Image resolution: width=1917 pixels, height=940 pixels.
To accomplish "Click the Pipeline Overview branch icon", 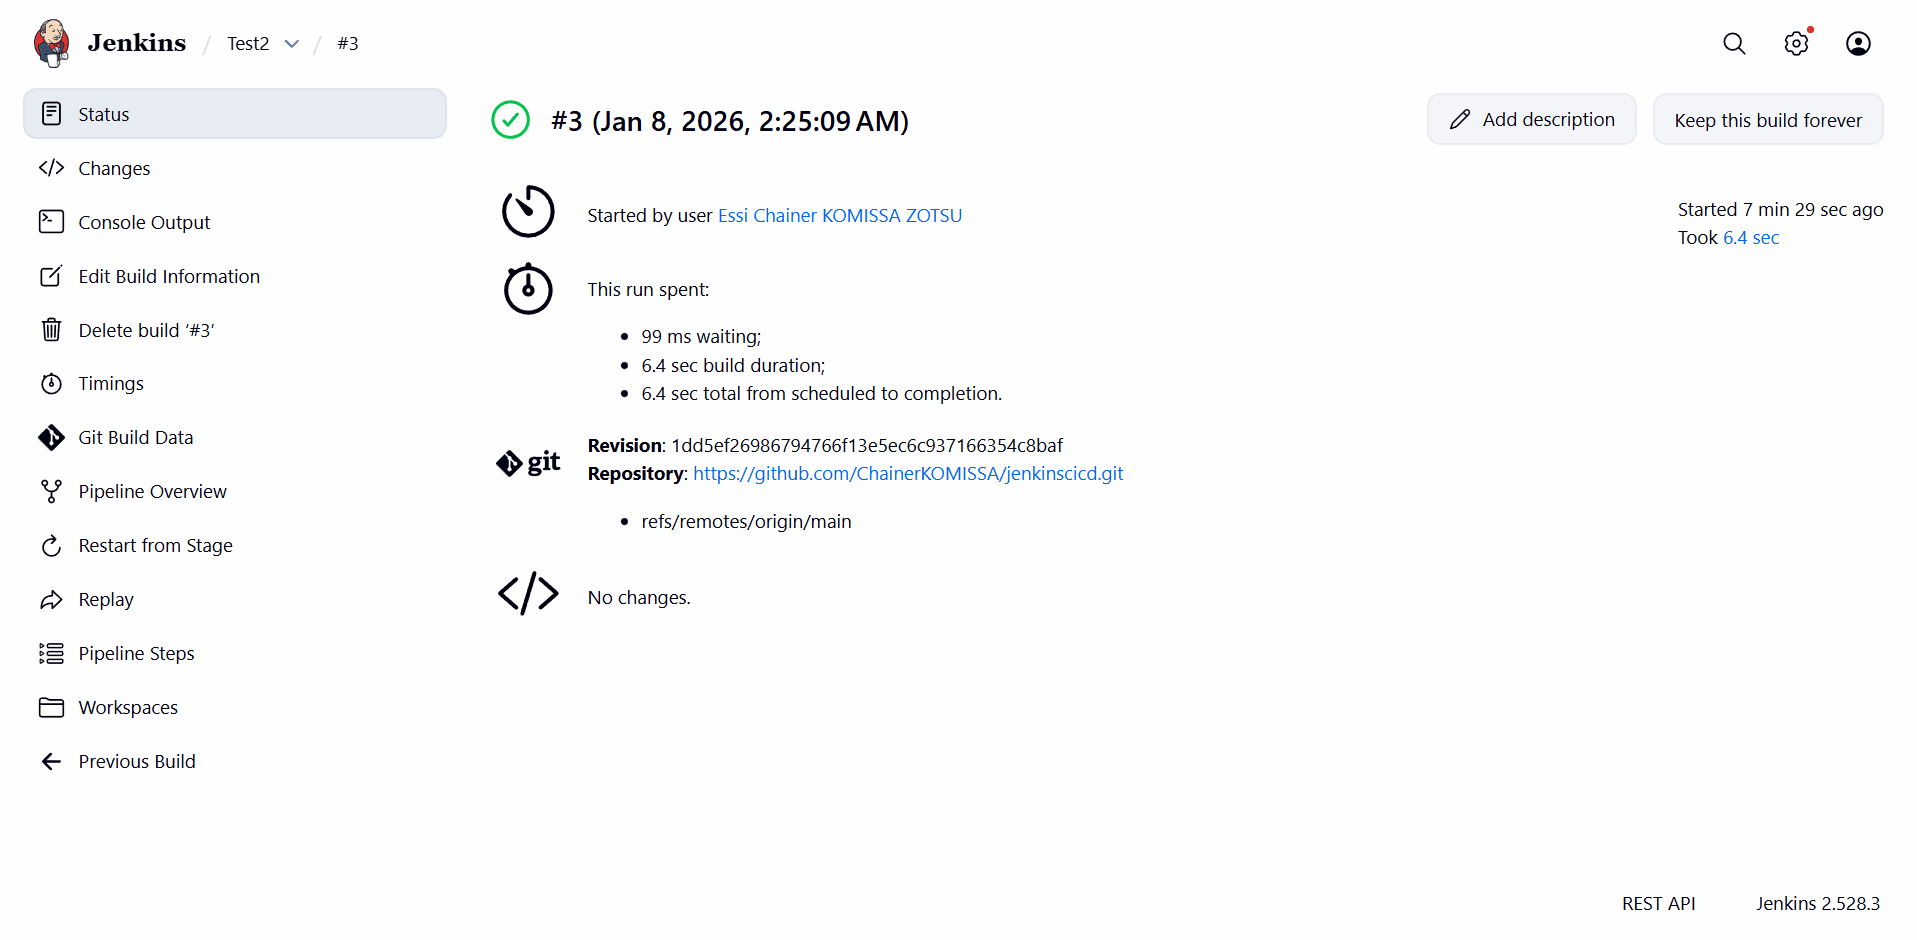I will point(51,492).
